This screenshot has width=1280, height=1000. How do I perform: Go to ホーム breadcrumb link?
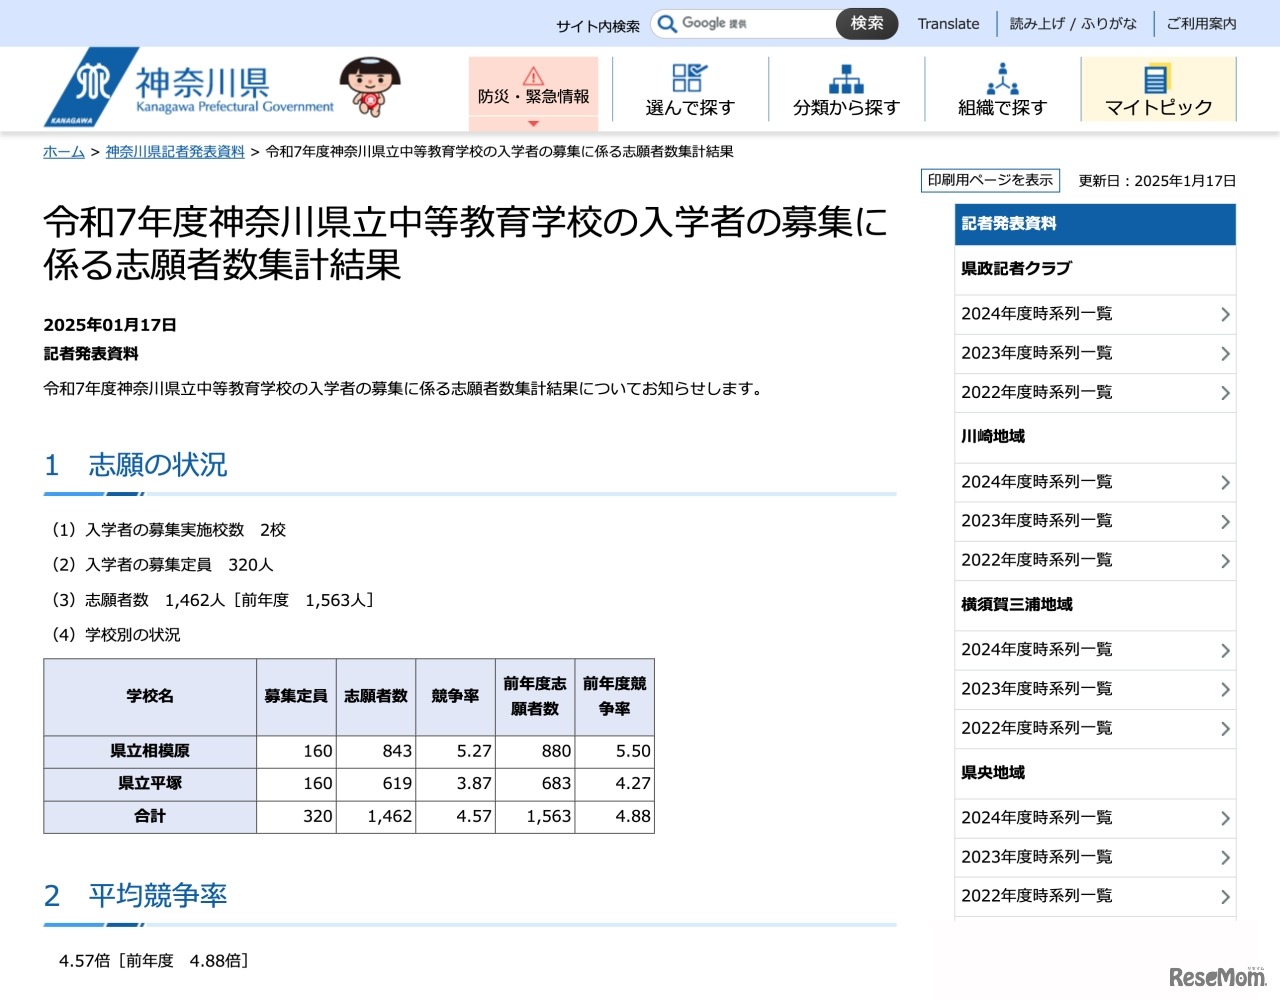[63, 152]
